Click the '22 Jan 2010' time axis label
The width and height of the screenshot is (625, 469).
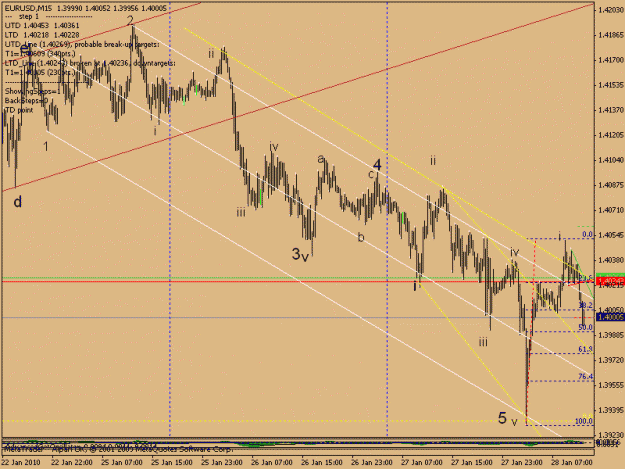pos(21,463)
